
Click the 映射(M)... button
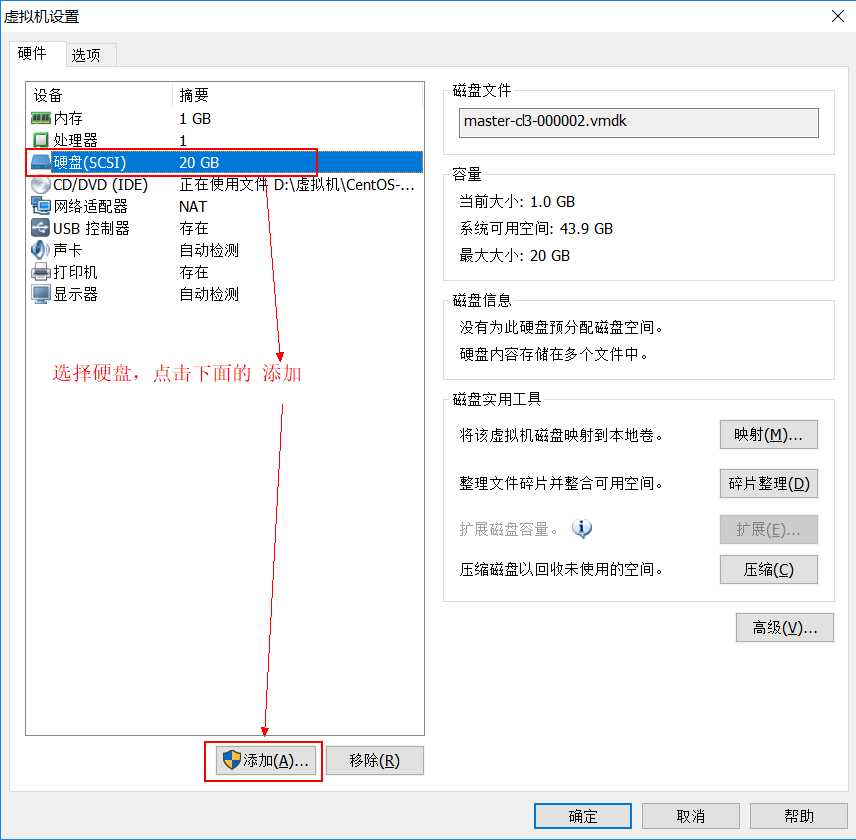click(x=769, y=434)
